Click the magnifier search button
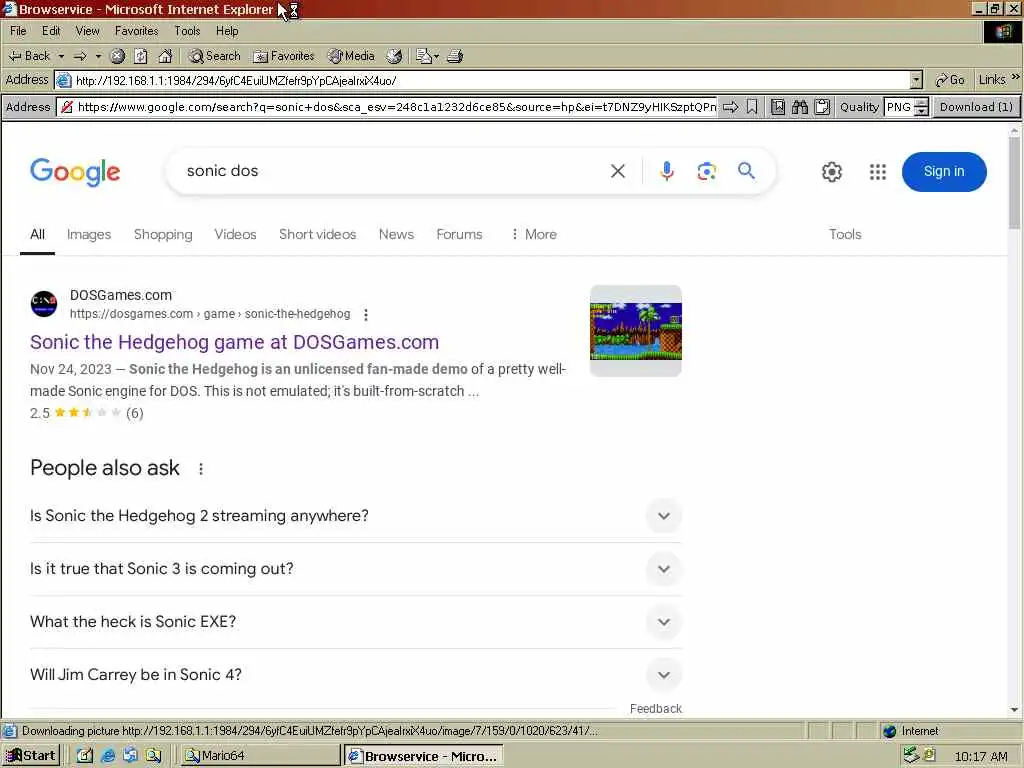 point(746,171)
